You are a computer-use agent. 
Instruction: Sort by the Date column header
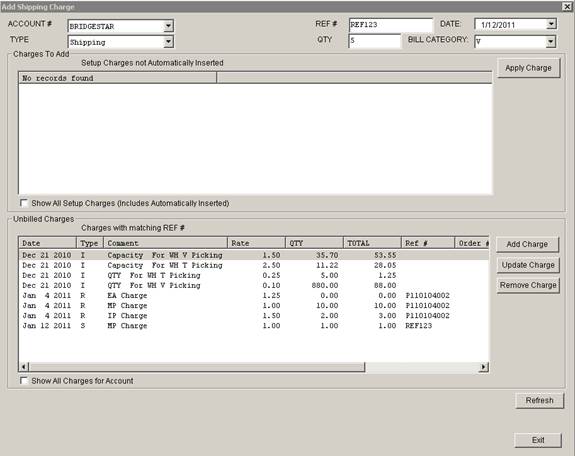(47, 243)
